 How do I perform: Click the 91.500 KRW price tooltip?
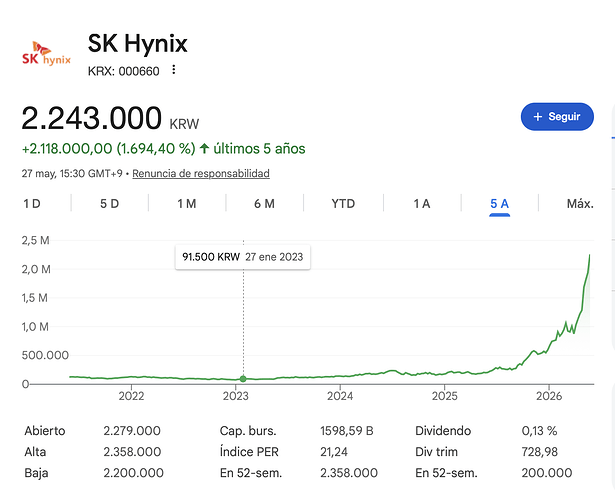pyautogui.click(x=243, y=257)
